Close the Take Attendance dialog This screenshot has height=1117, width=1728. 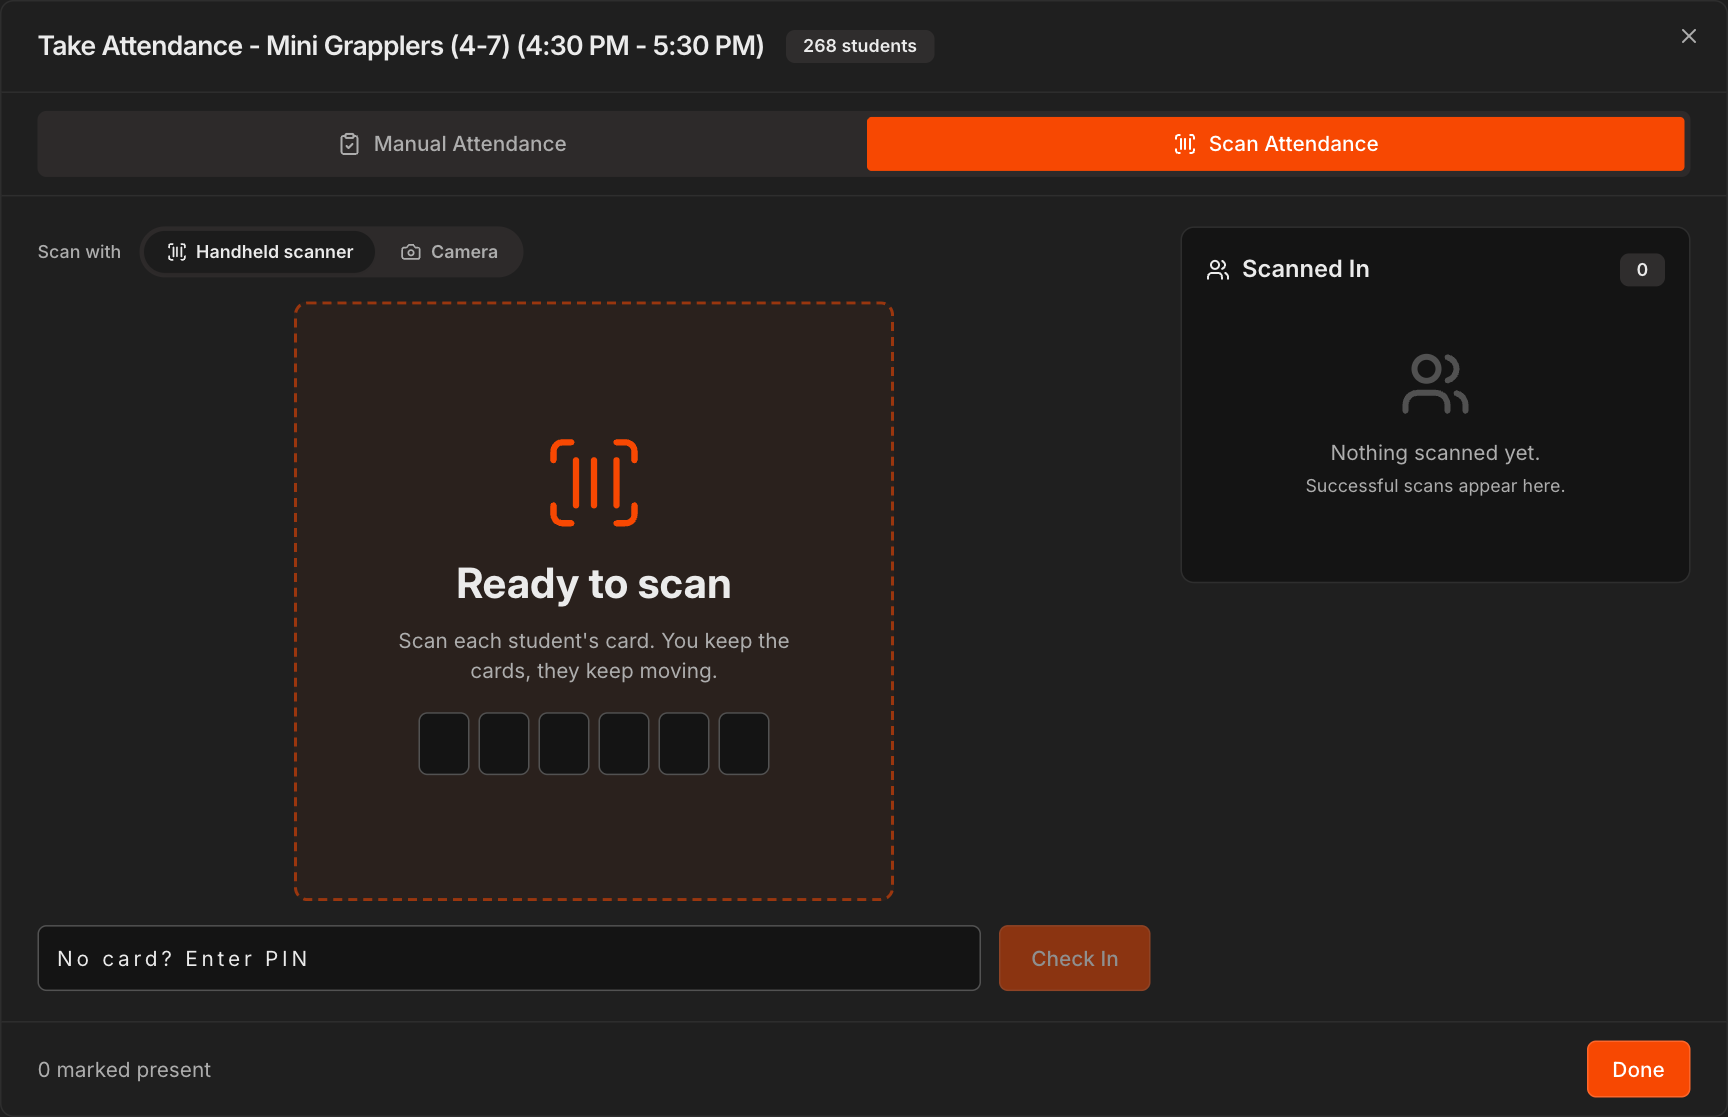[x=1689, y=36]
